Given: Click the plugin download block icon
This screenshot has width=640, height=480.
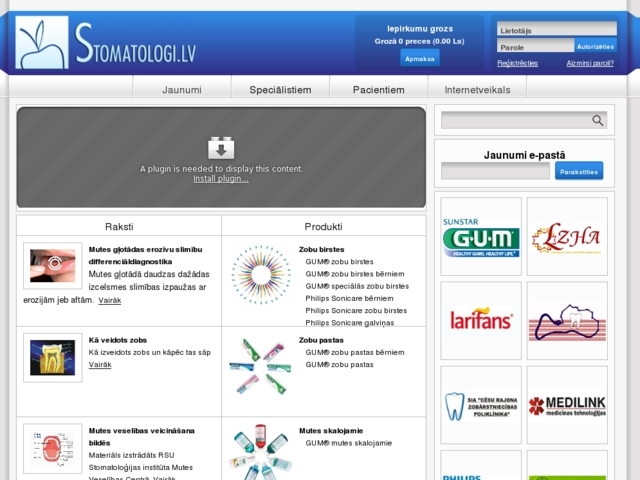Looking at the screenshot, I should click(221, 148).
